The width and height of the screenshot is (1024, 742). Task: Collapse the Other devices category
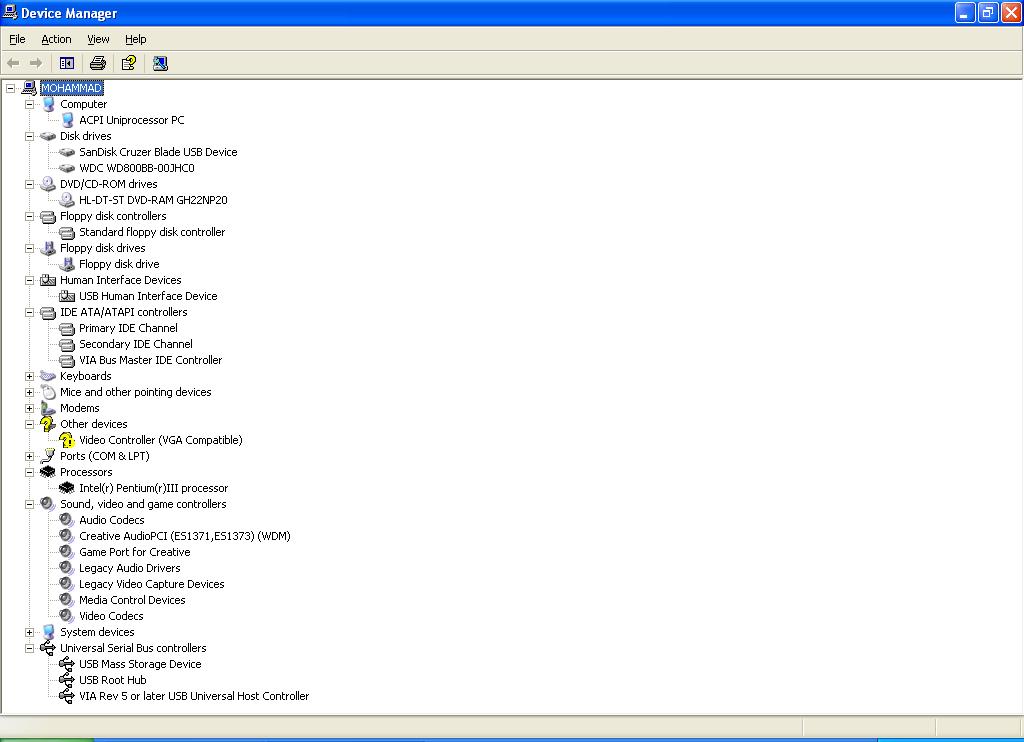(x=29, y=425)
